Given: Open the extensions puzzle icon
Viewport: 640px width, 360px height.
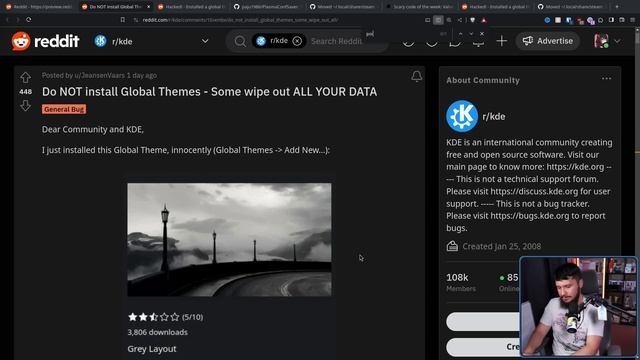Looking at the screenshot, I should coord(600,20).
